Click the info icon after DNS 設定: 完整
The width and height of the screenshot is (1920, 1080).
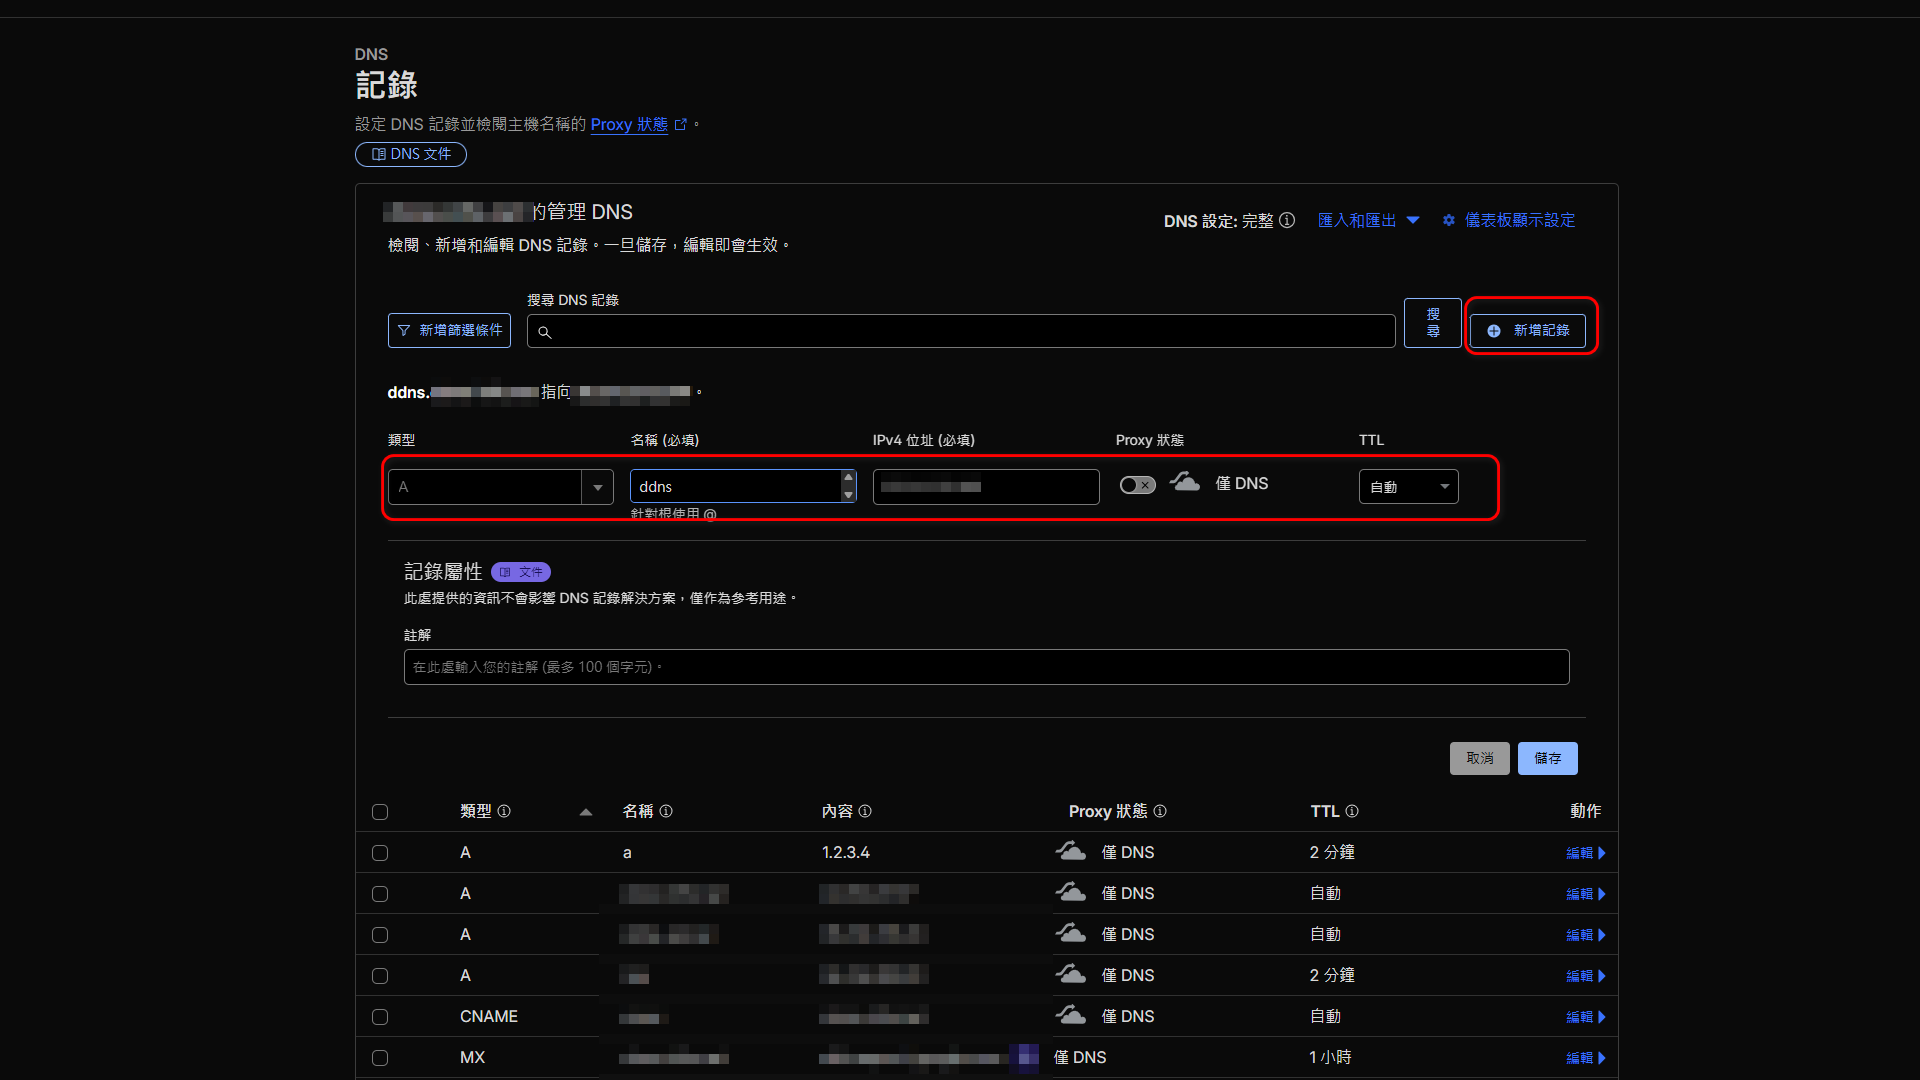1288,220
